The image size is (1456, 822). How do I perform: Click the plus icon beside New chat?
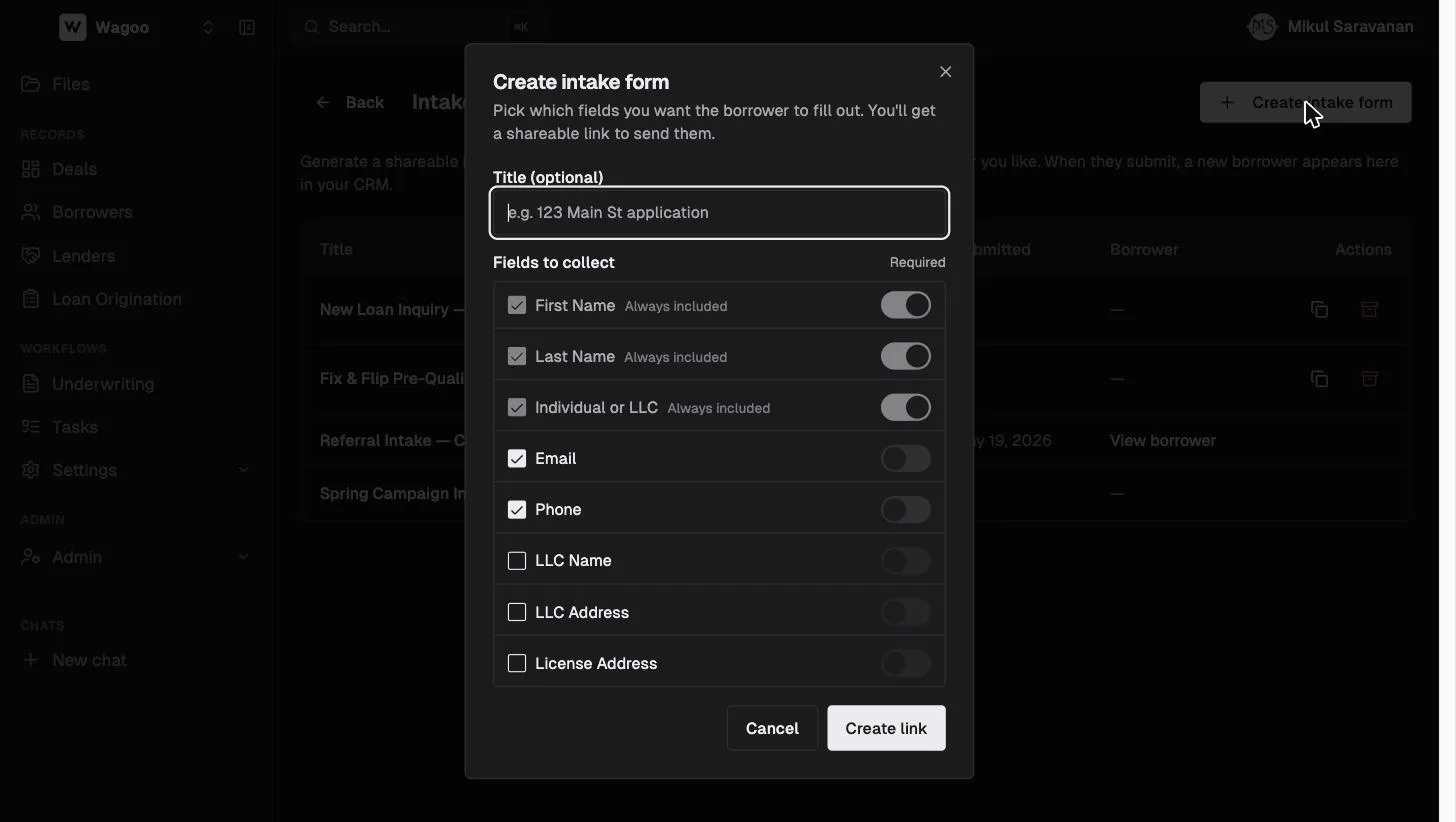click(x=31, y=660)
